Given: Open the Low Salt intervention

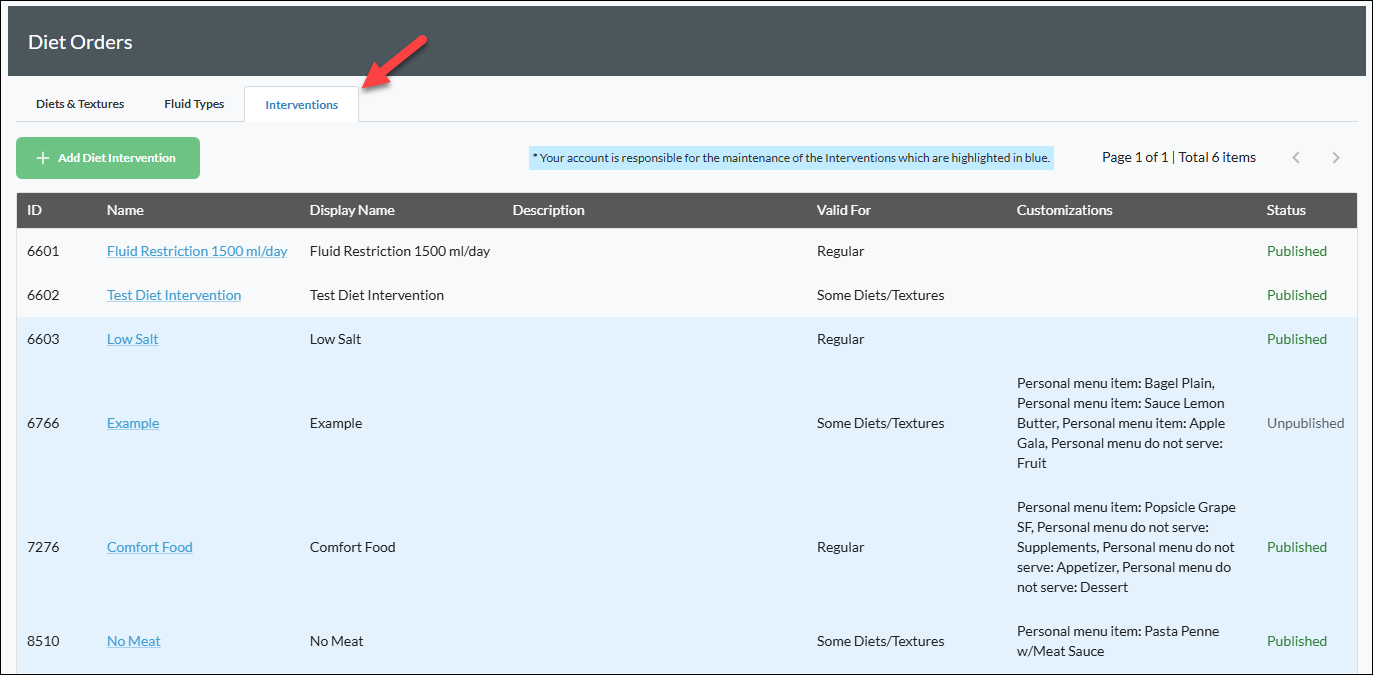Looking at the screenshot, I should click(x=133, y=339).
